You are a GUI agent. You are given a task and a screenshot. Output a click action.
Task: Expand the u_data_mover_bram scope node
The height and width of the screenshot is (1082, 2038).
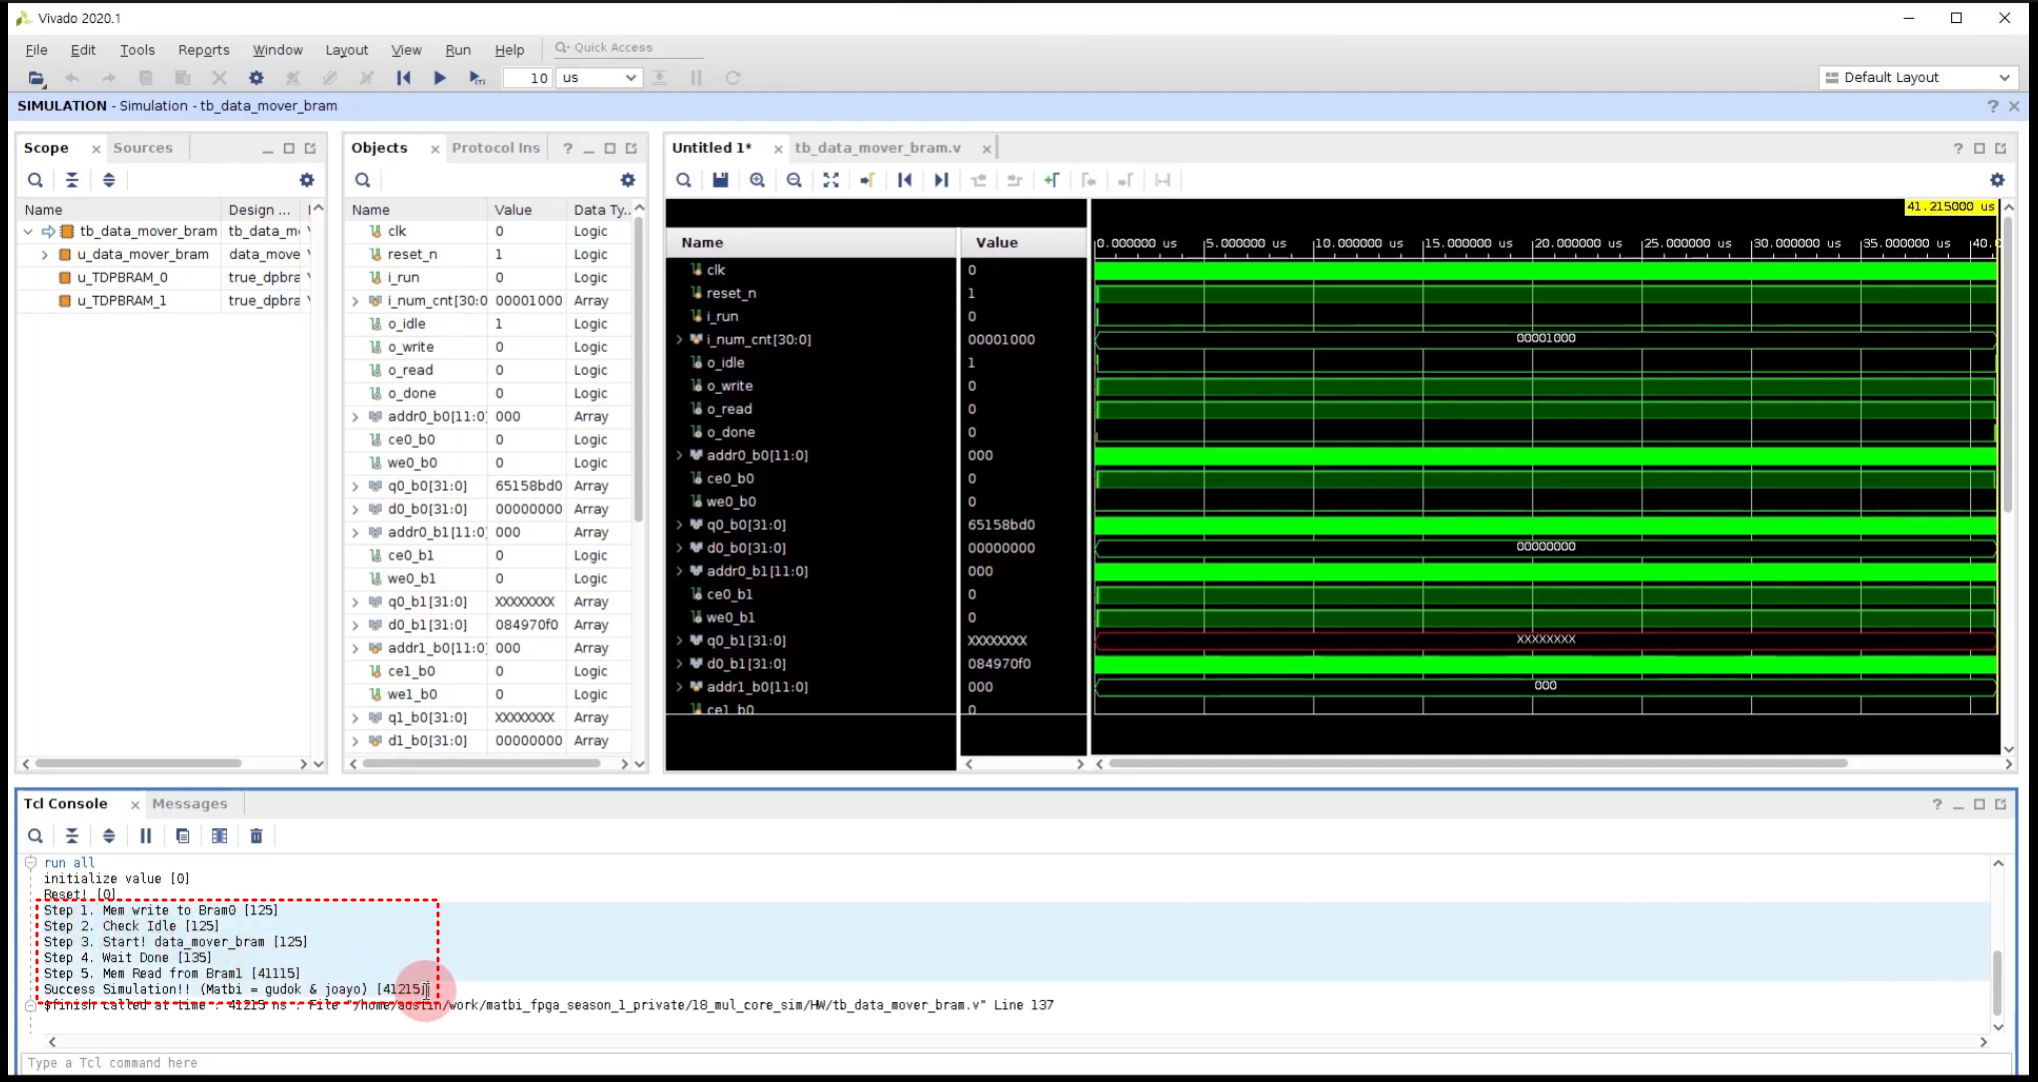[45, 255]
